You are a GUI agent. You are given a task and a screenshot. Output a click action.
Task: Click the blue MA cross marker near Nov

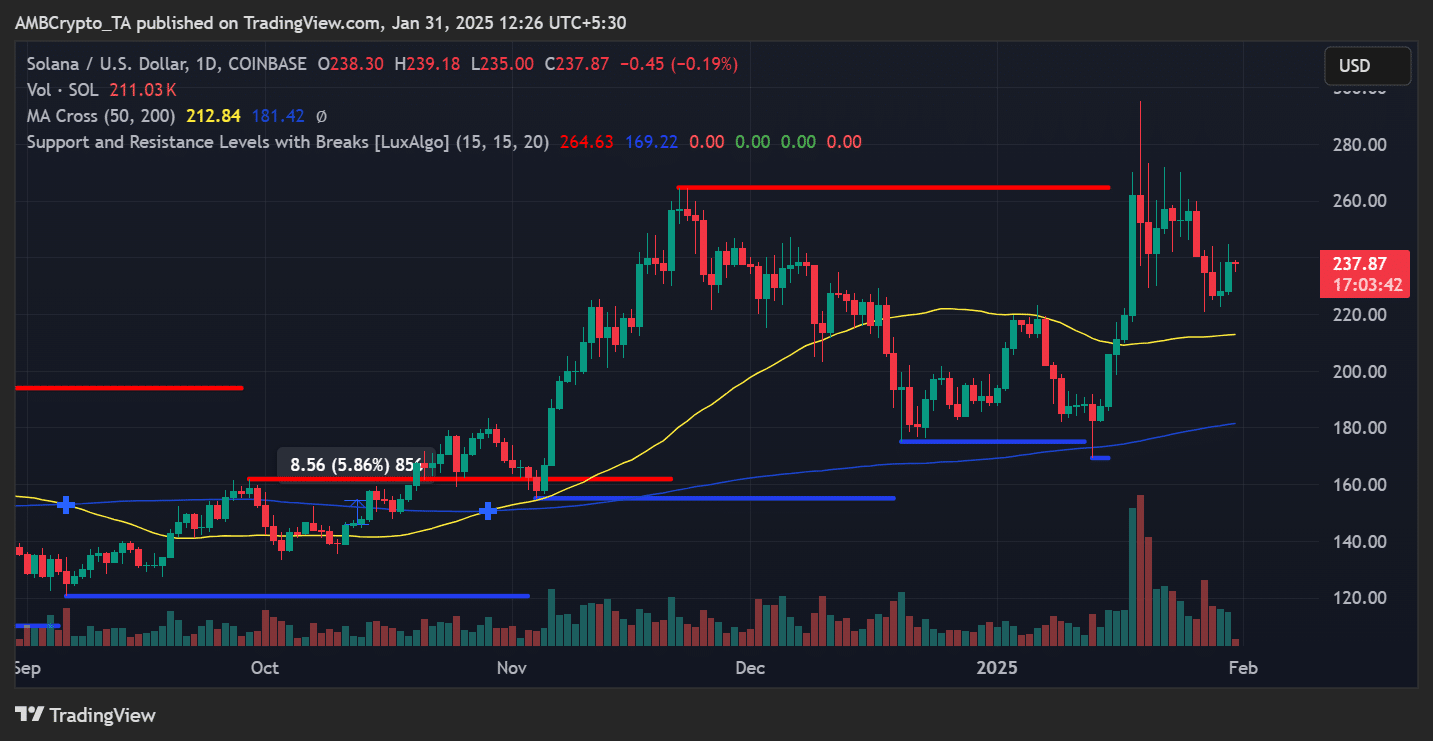tap(487, 511)
